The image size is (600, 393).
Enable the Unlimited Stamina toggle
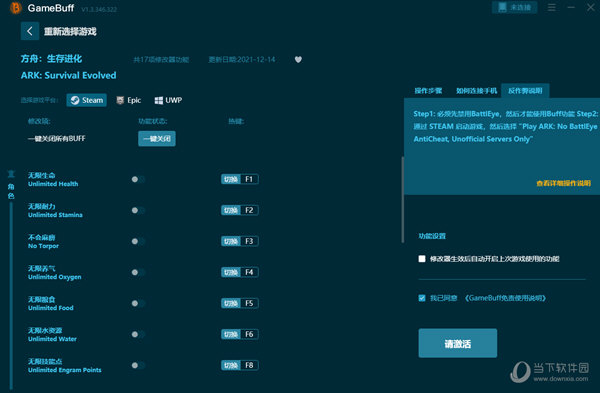click(x=138, y=210)
